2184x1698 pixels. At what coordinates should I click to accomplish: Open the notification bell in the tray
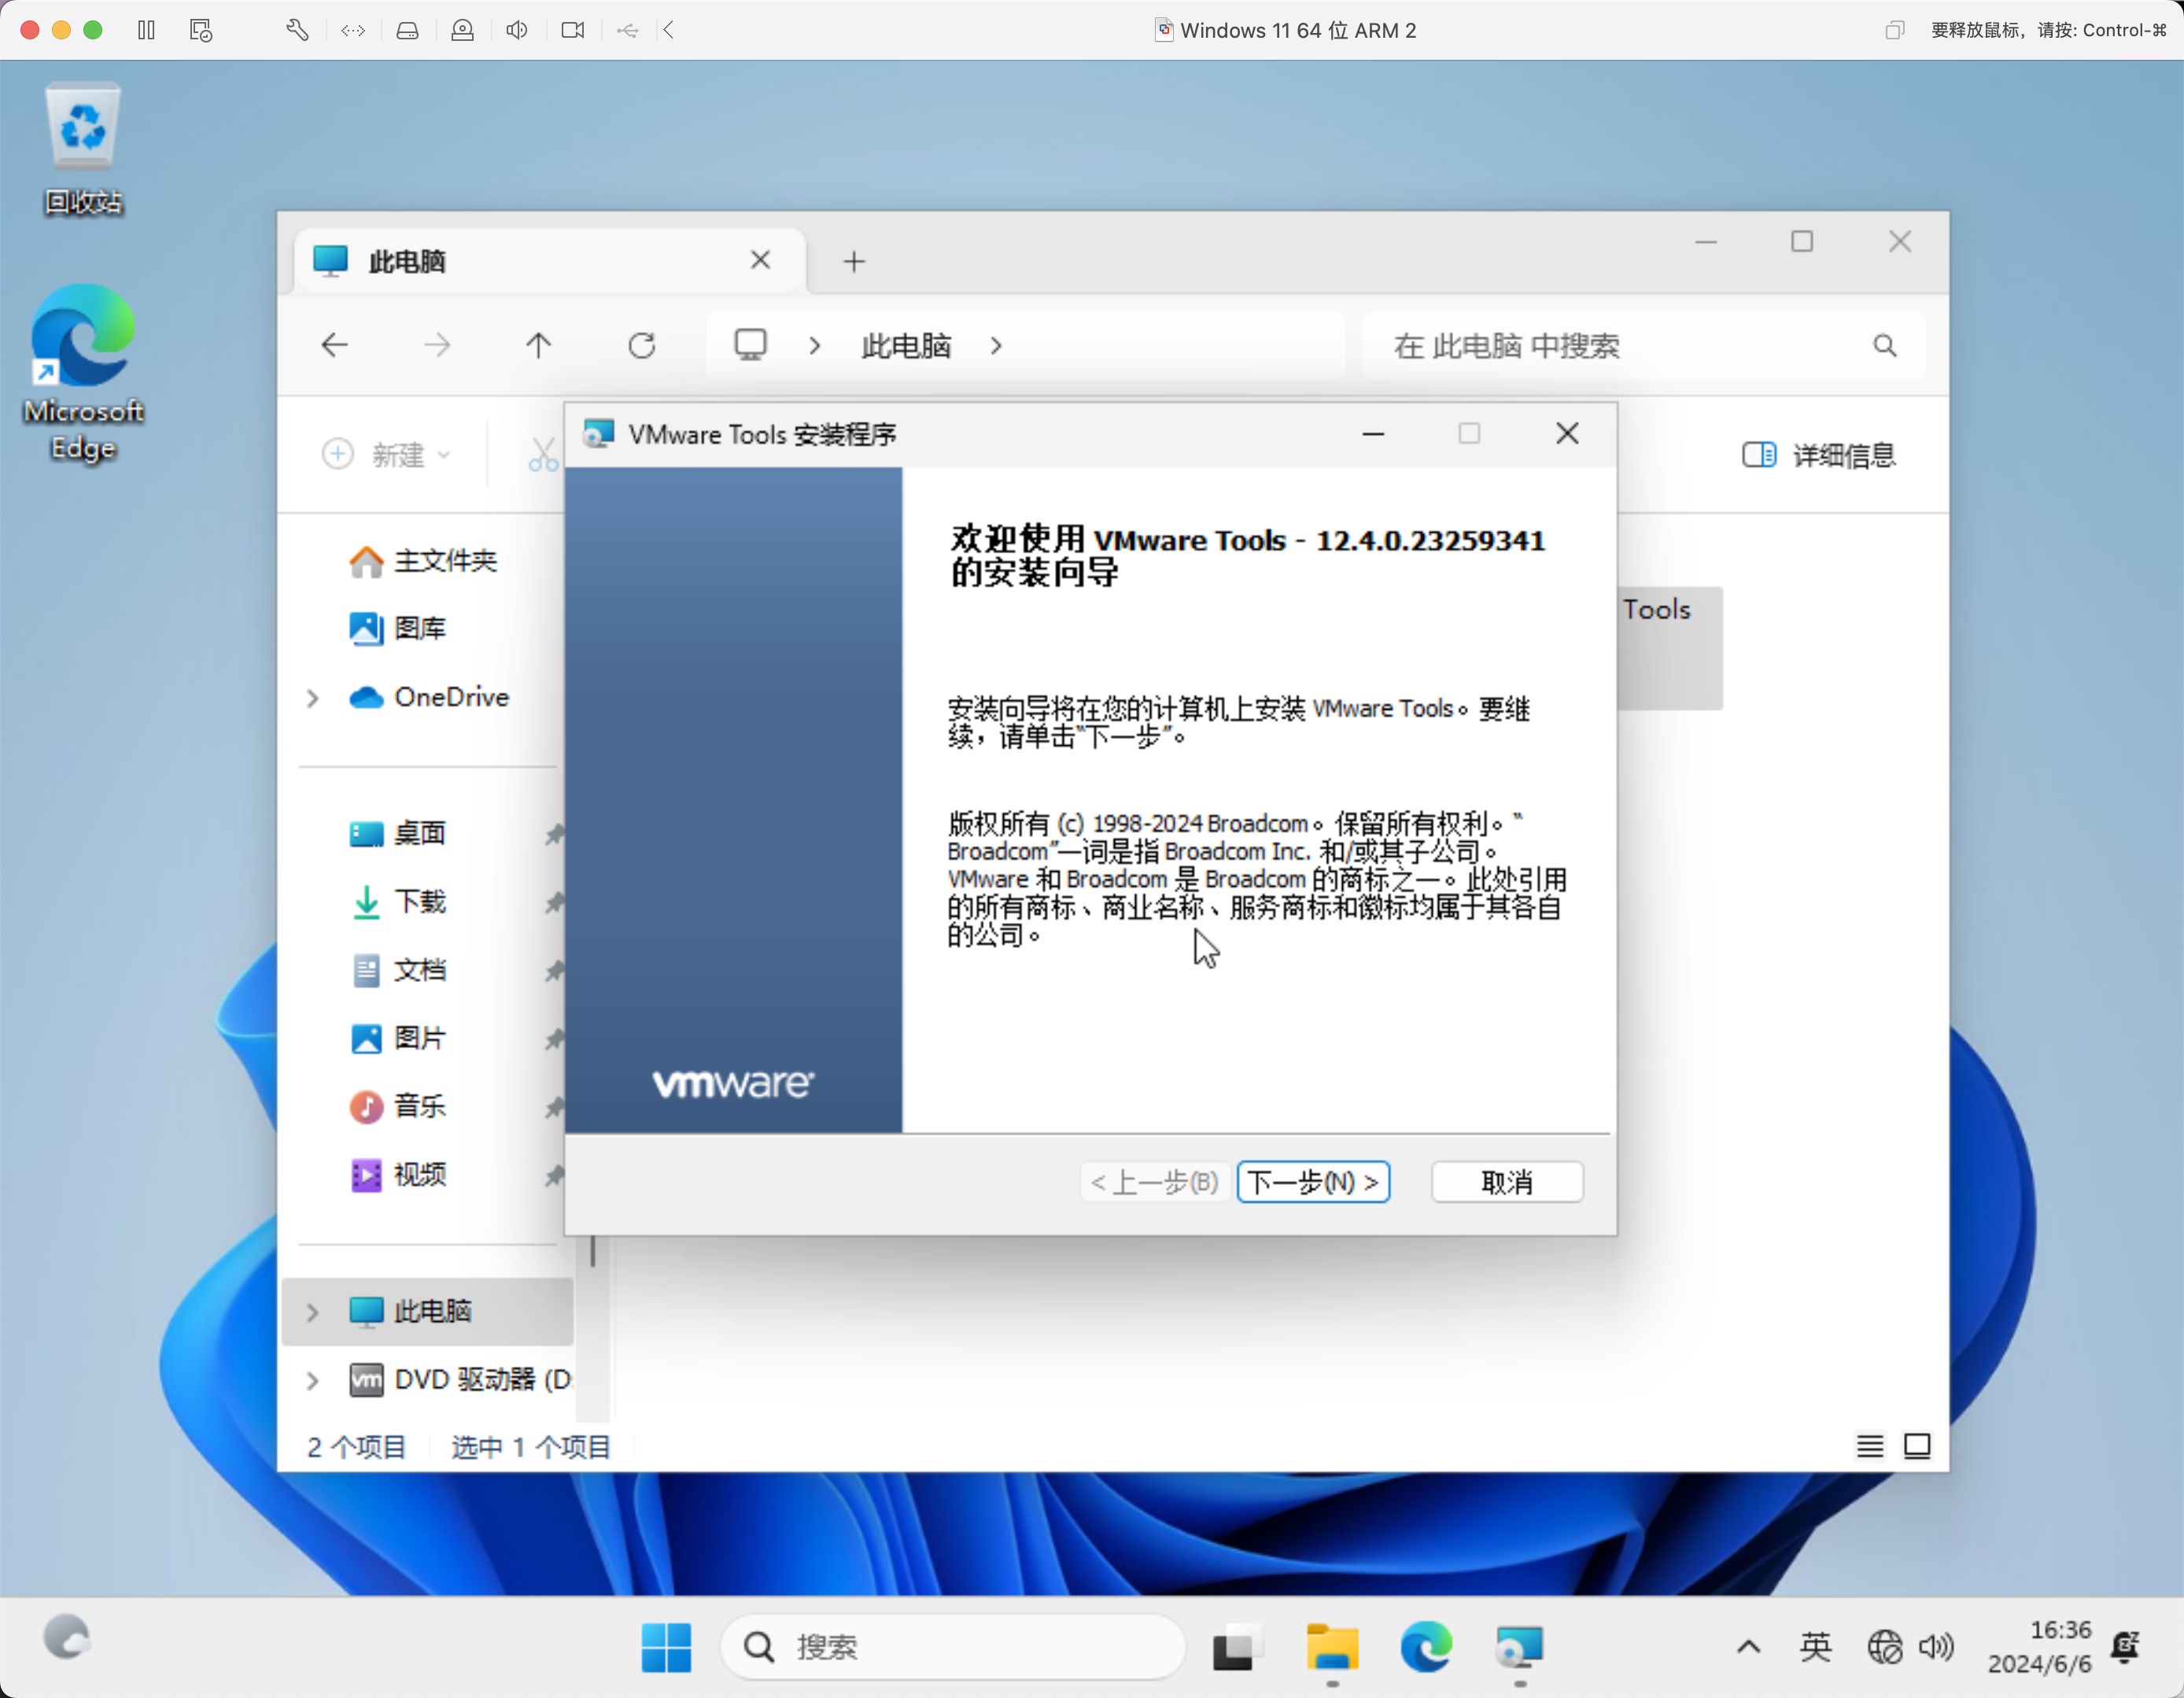(x=2126, y=1646)
